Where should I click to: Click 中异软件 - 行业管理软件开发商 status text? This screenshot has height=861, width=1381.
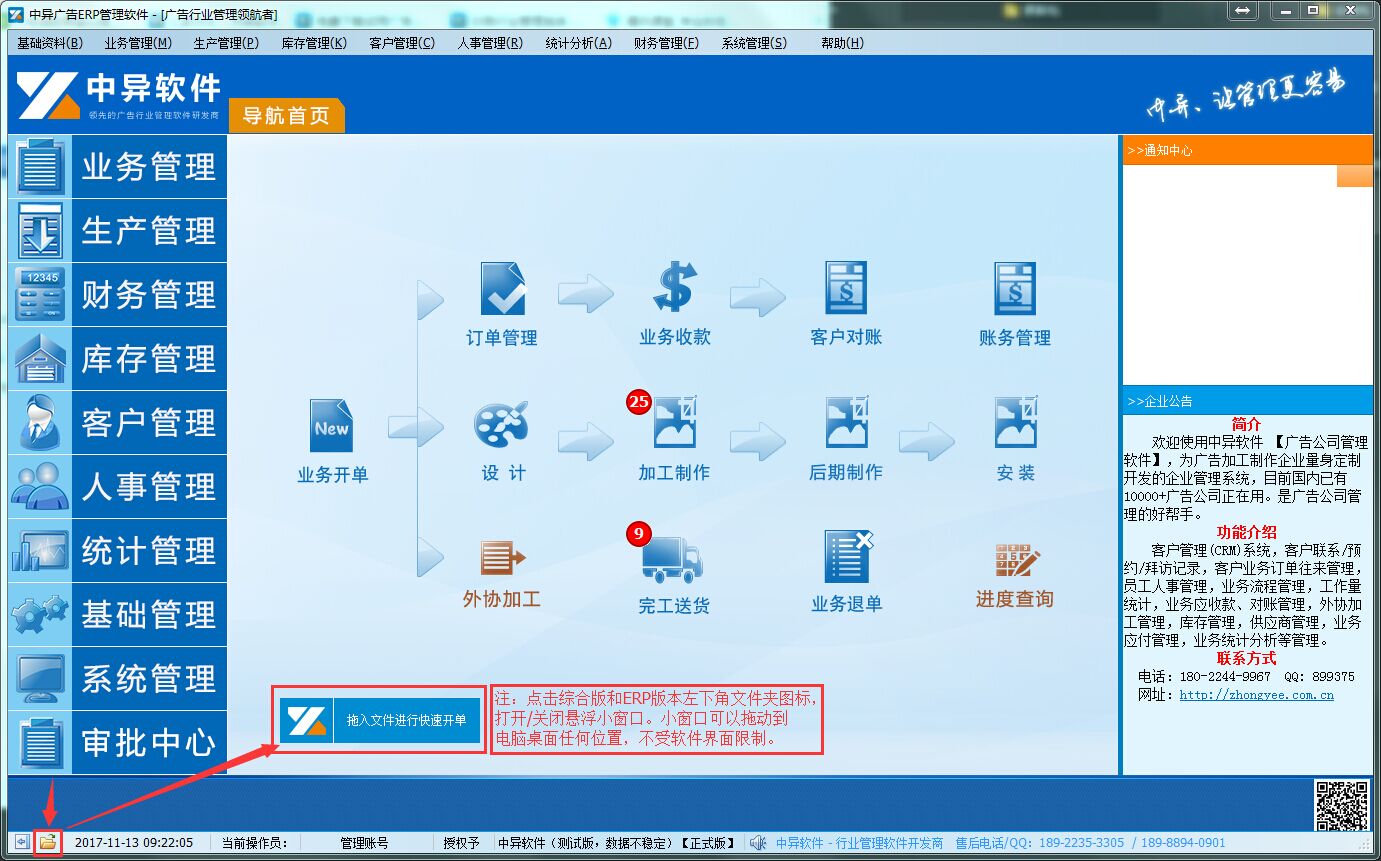tap(859, 843)
